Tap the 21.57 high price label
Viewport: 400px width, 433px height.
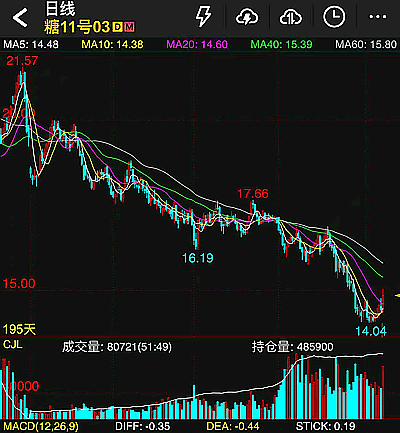pyautogui.click(x=22, y=61)
